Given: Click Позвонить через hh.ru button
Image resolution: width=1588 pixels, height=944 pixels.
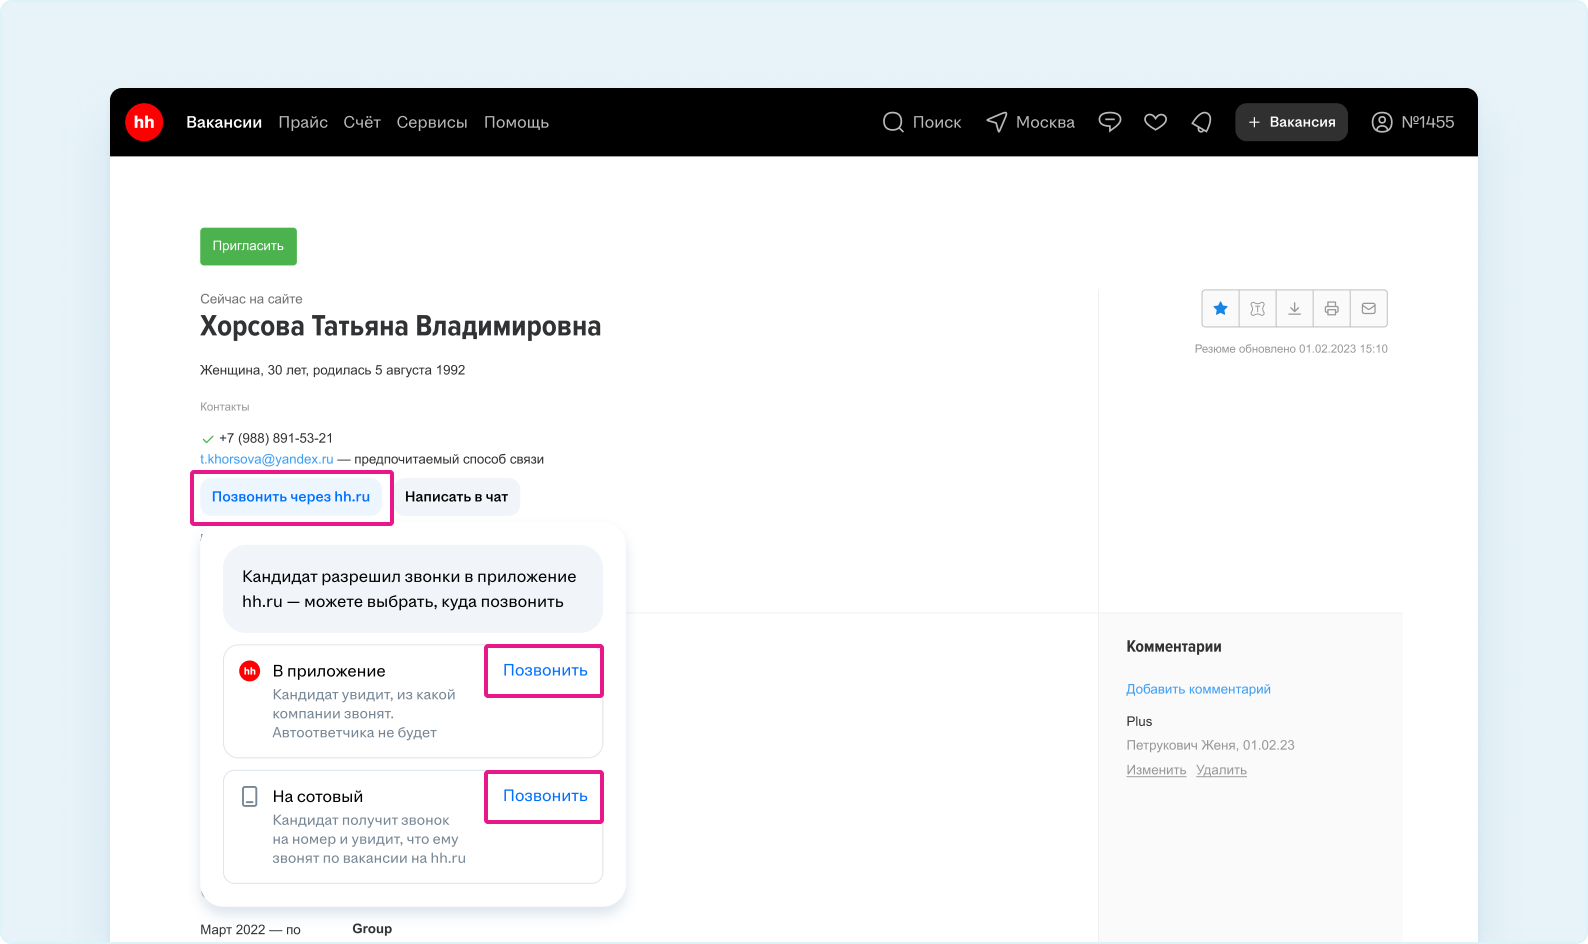Looking at the screenshot, I should click(x=291, y=497).
